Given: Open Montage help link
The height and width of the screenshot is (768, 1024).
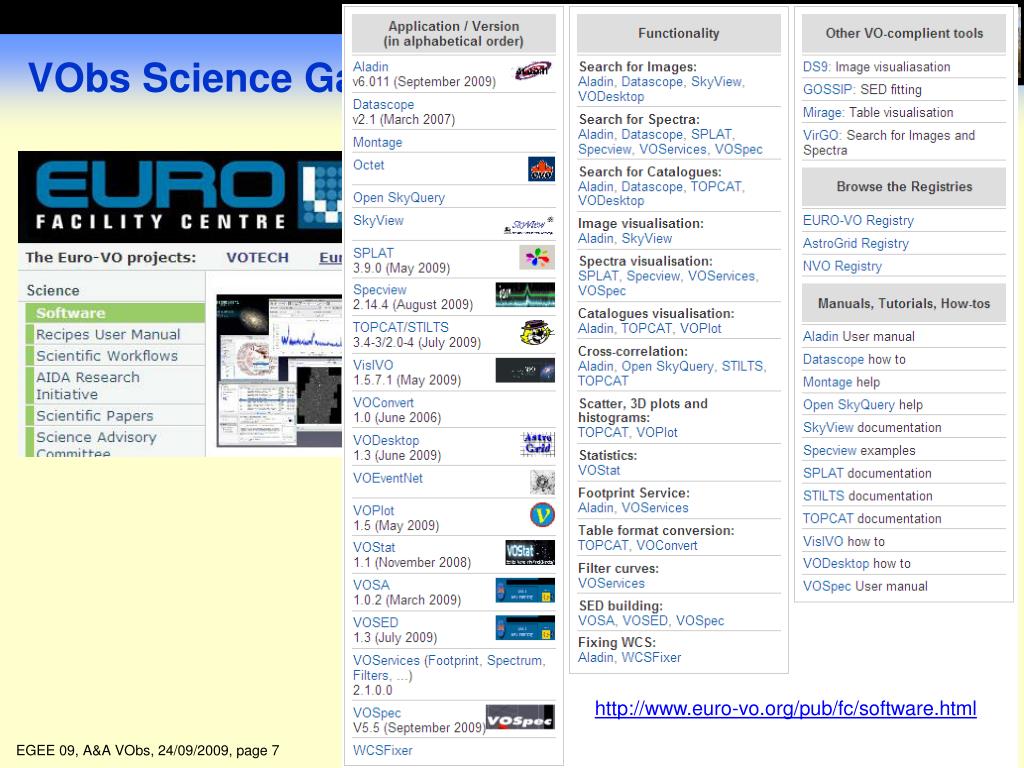Looking at the screenshot, I should coord(841,382).
